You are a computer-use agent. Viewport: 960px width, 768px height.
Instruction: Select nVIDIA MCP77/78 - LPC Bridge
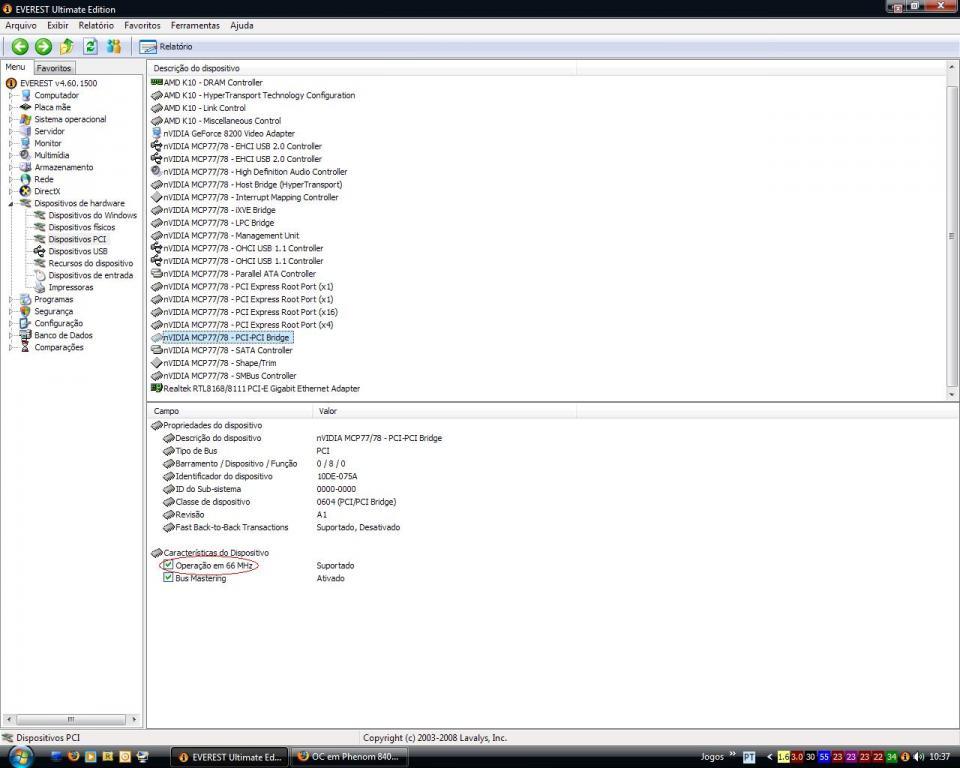219,223
